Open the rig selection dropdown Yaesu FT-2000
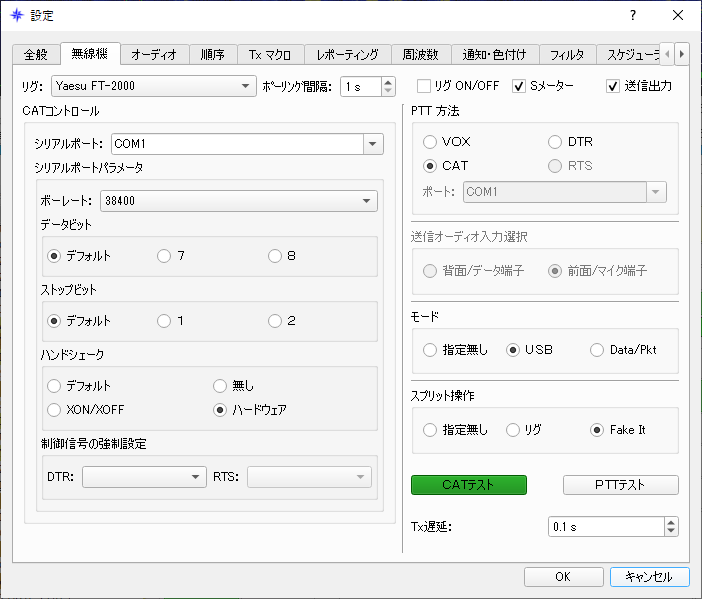 pos(153,86)
